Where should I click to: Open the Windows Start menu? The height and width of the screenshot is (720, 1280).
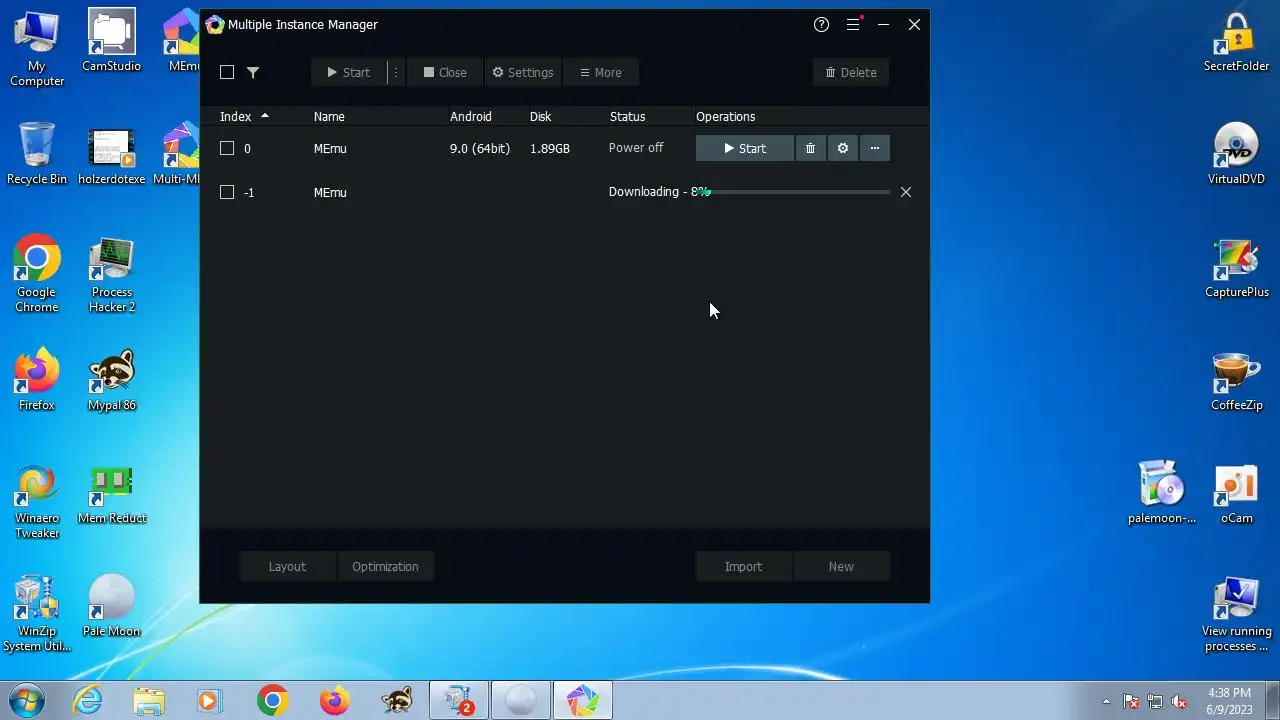point(27,701)
